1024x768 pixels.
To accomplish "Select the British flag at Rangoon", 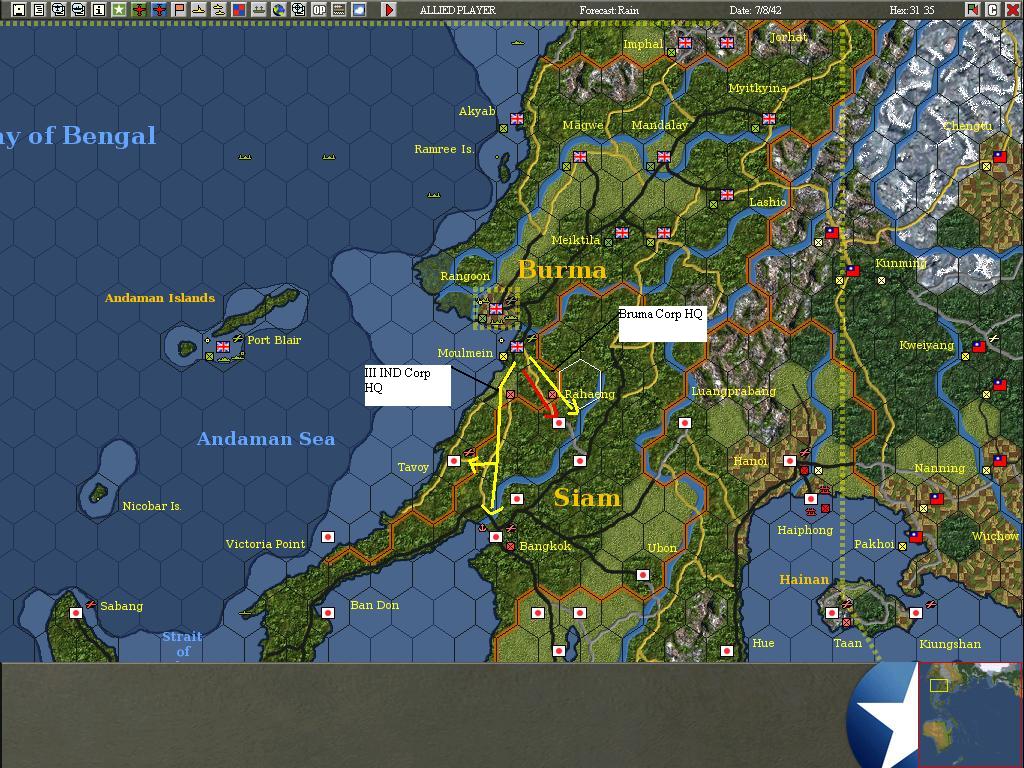I will click(496, 309).
